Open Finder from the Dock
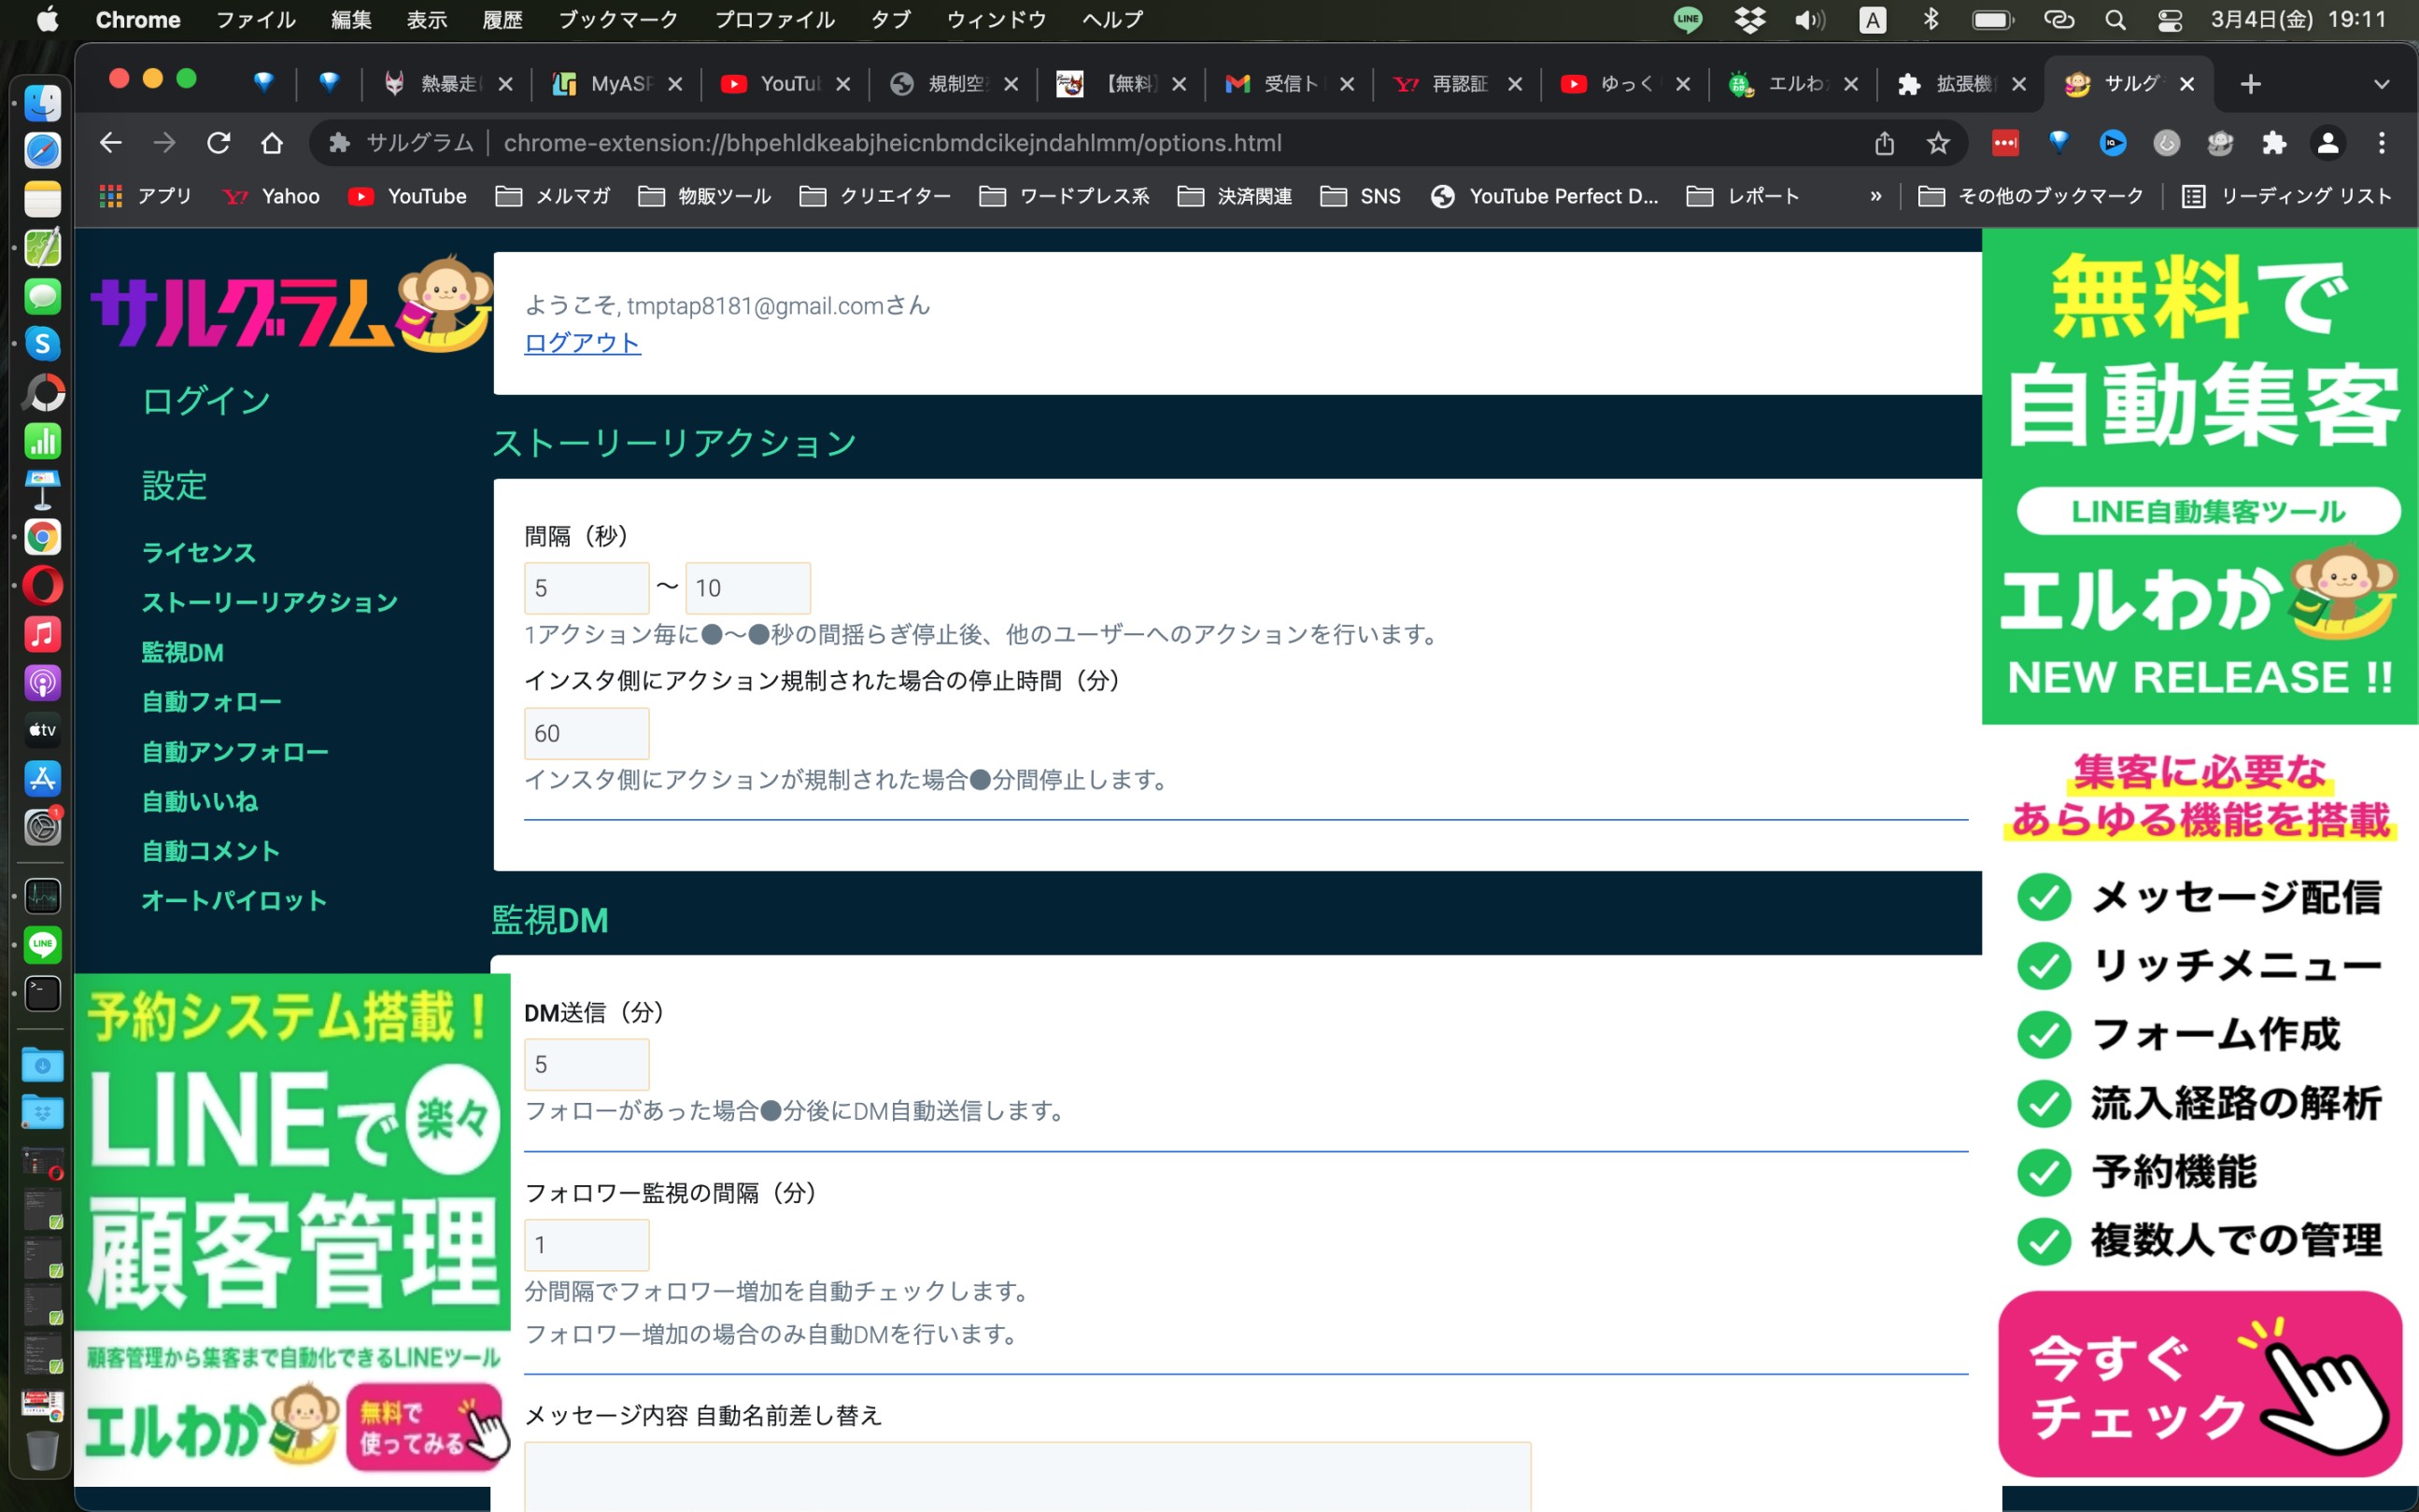 (x=42, y=102)
